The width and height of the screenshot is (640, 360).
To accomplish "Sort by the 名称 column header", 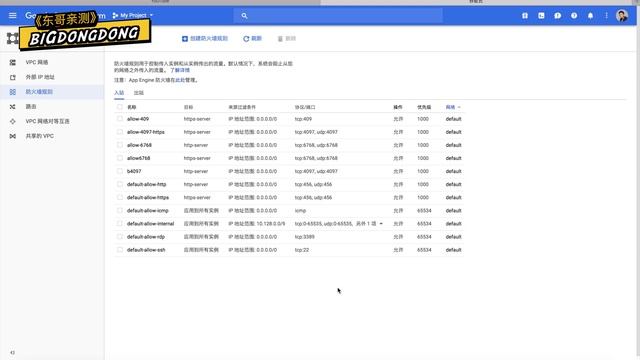I will point(131,107).
